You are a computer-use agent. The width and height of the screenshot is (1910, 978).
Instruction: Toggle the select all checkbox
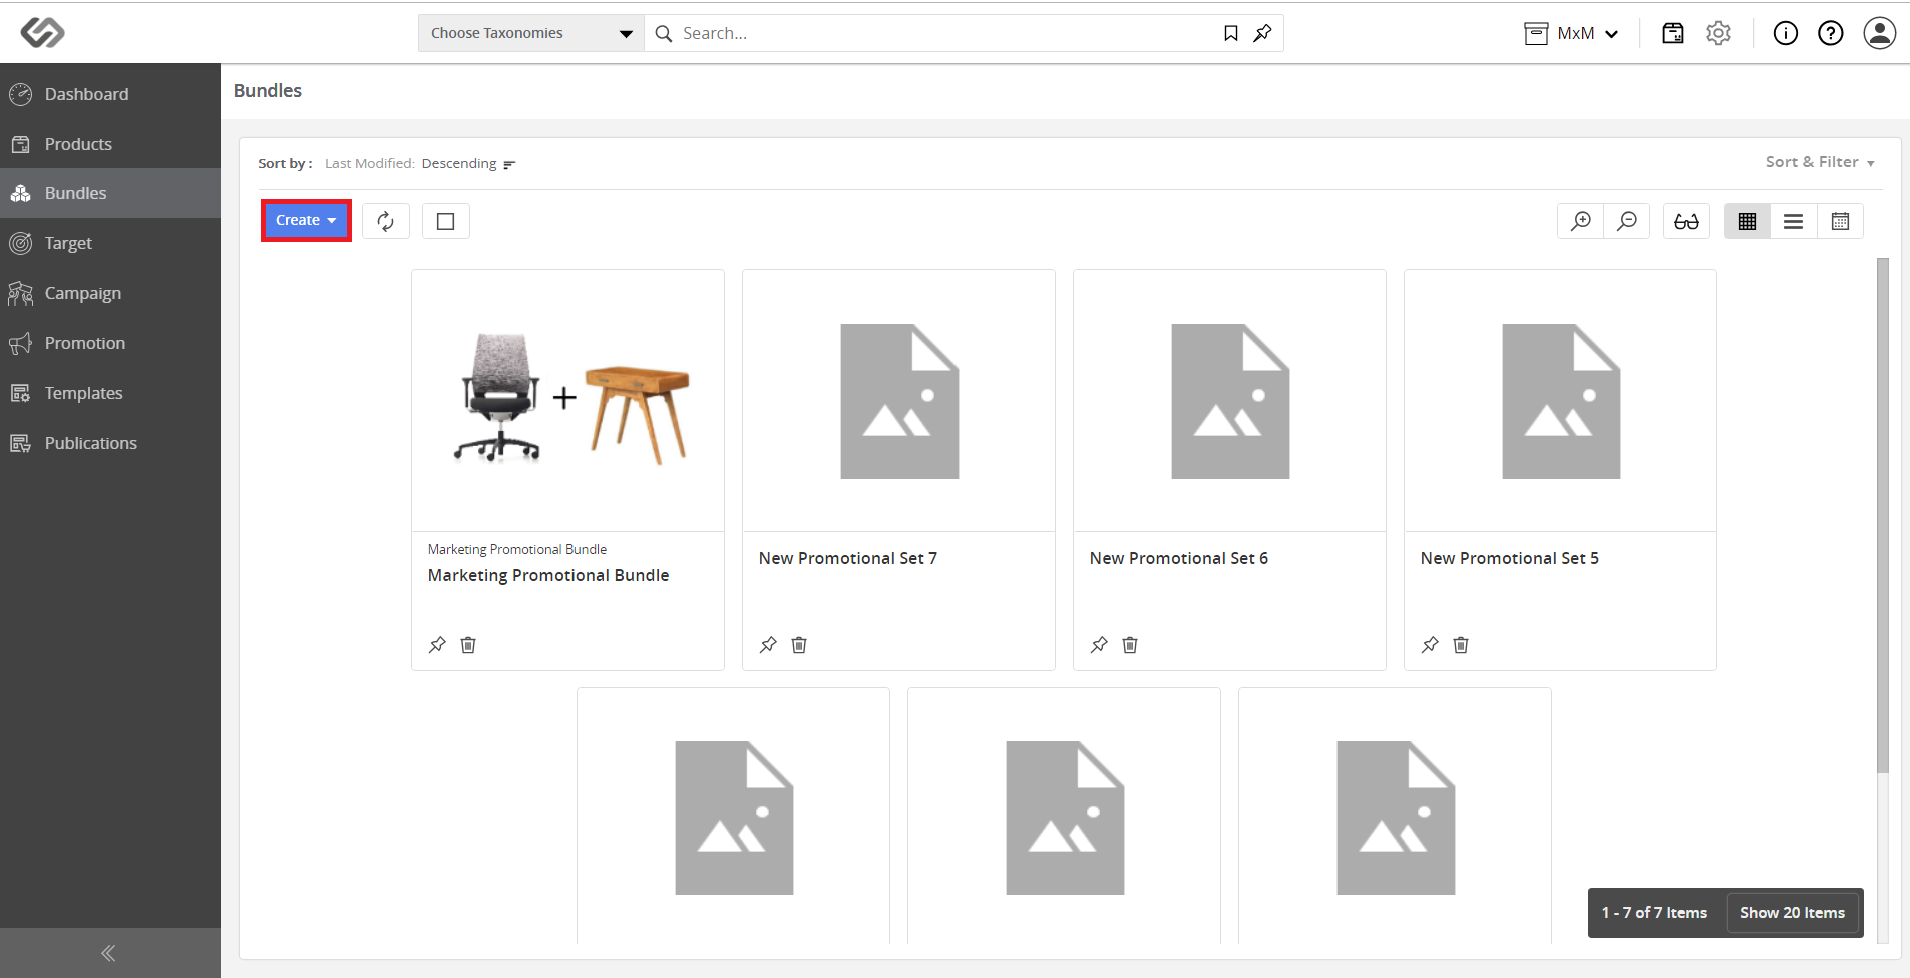pos(446,221)
